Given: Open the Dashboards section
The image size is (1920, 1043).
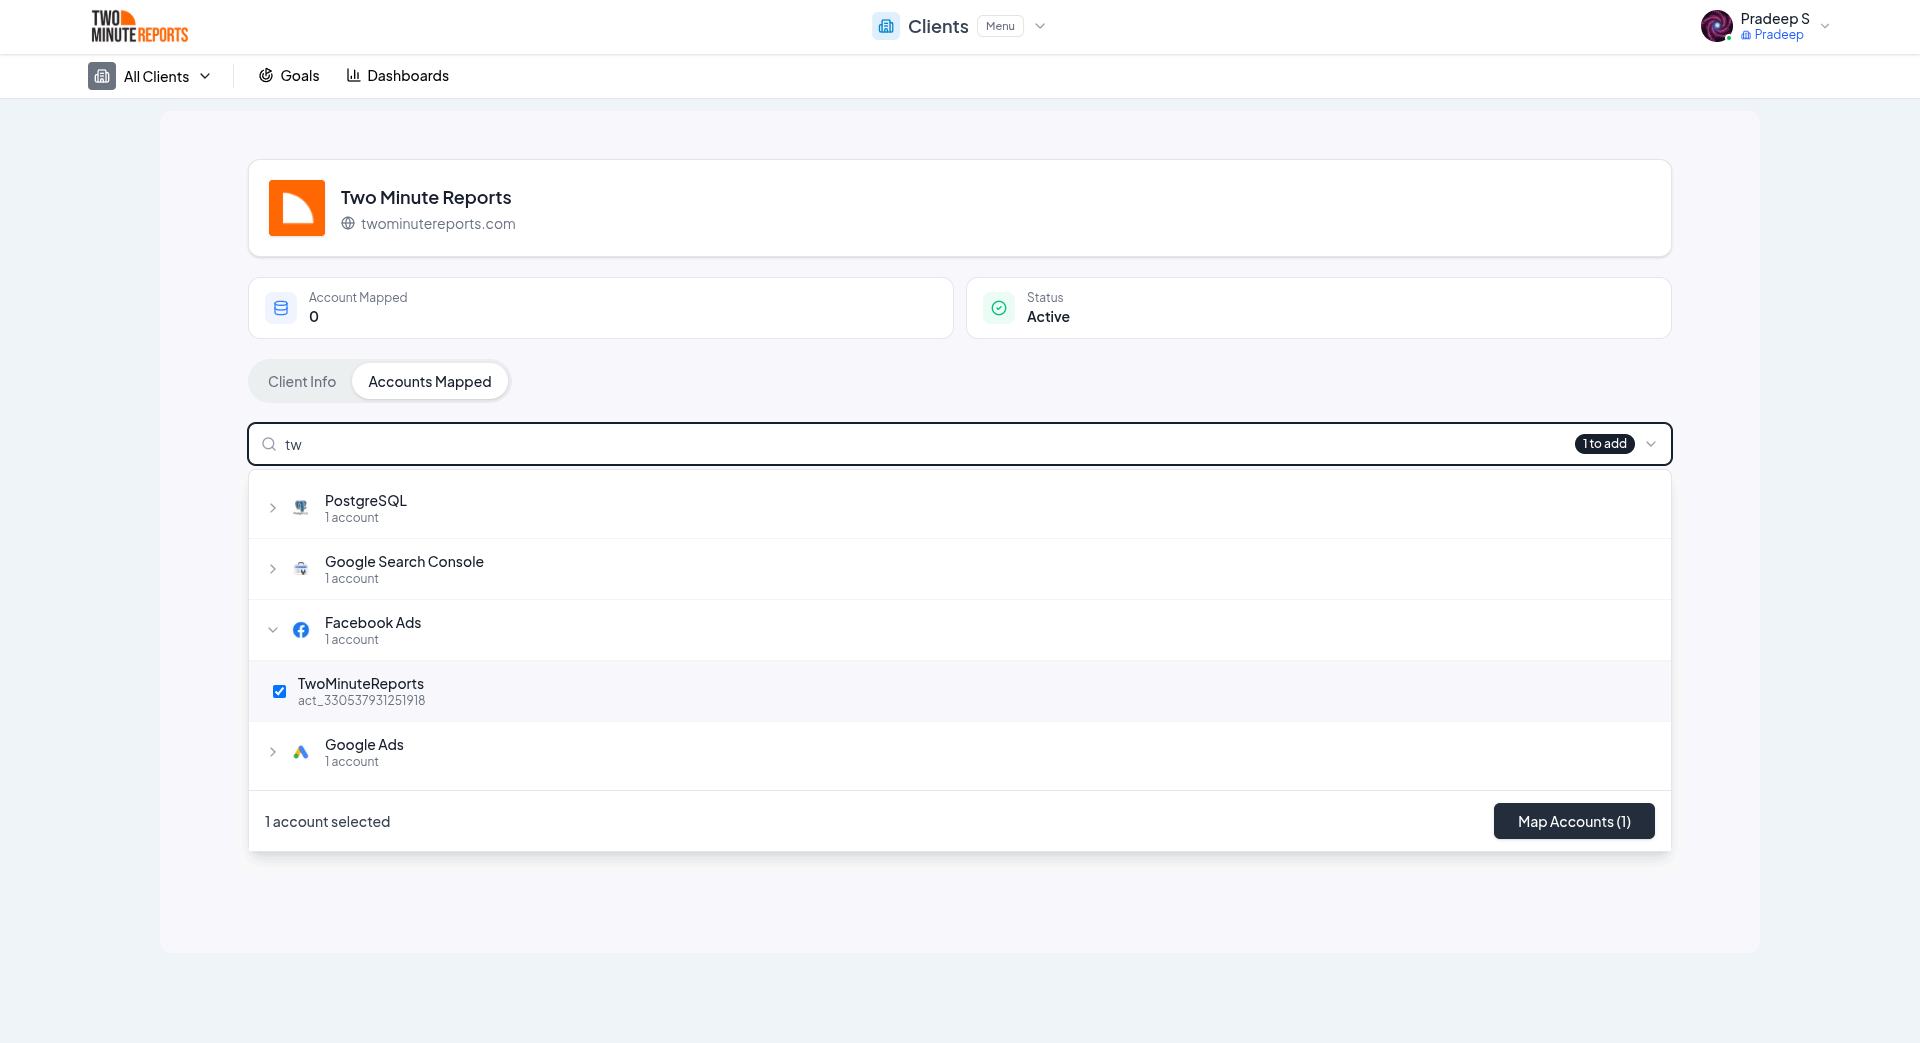Looking at the screenshot, I should coord(354,75).
